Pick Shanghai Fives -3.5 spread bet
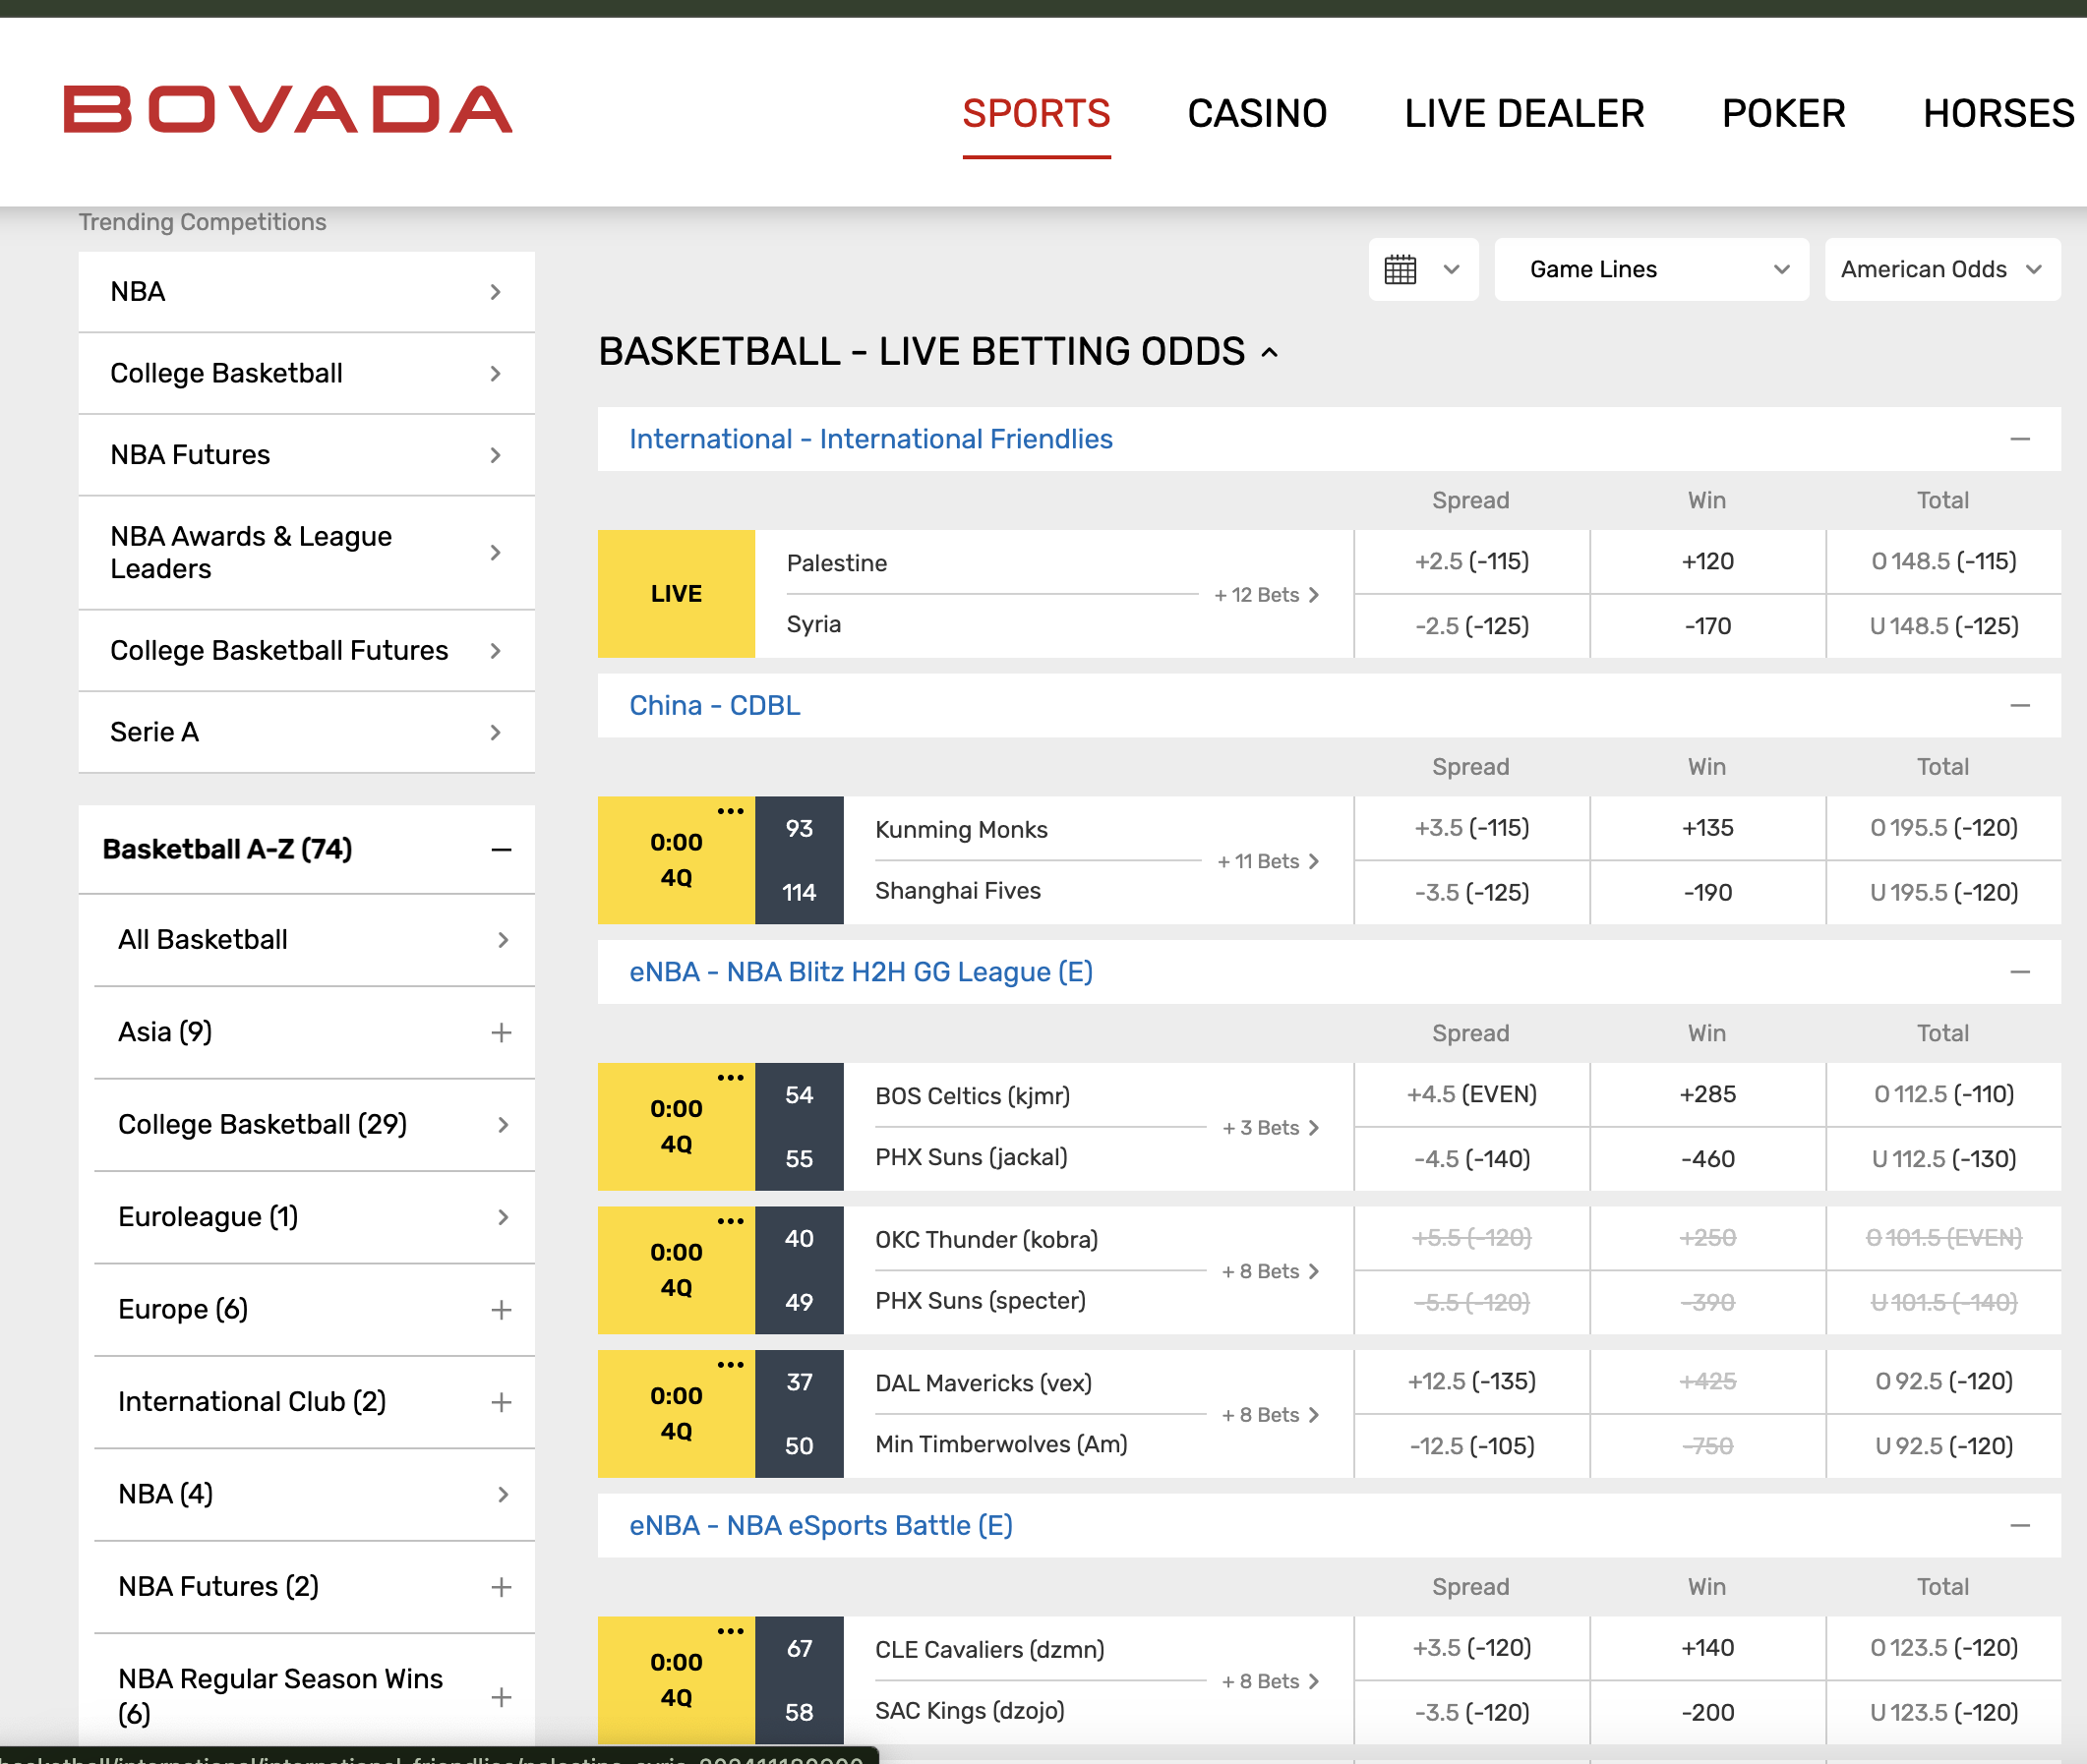This screenshot has height=1764, width=2087. pos(1470,893)
